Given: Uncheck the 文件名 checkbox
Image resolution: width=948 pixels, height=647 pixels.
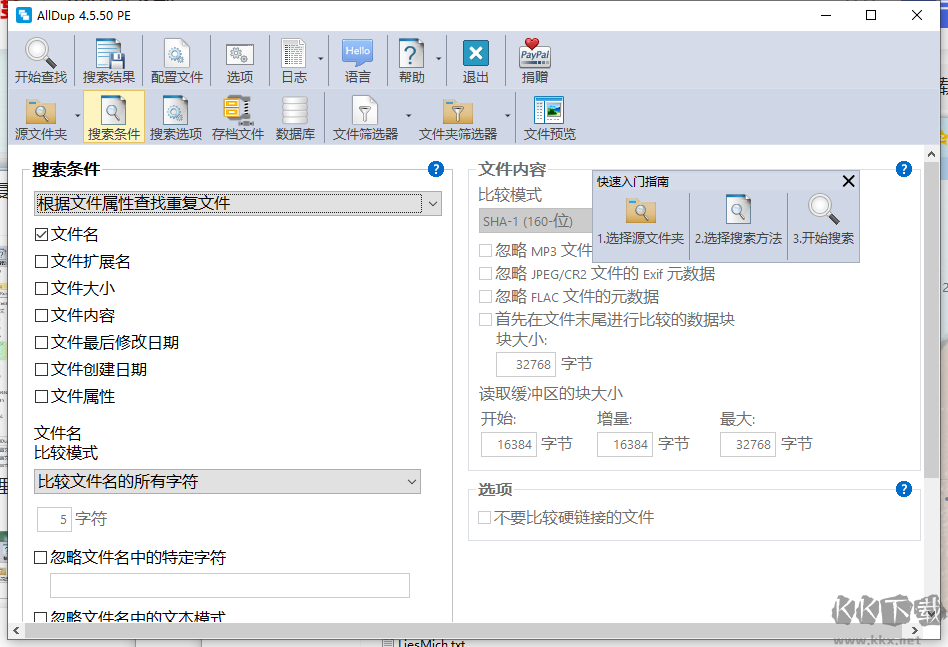Looking at the screenshot, I should (x=41, y=235).
